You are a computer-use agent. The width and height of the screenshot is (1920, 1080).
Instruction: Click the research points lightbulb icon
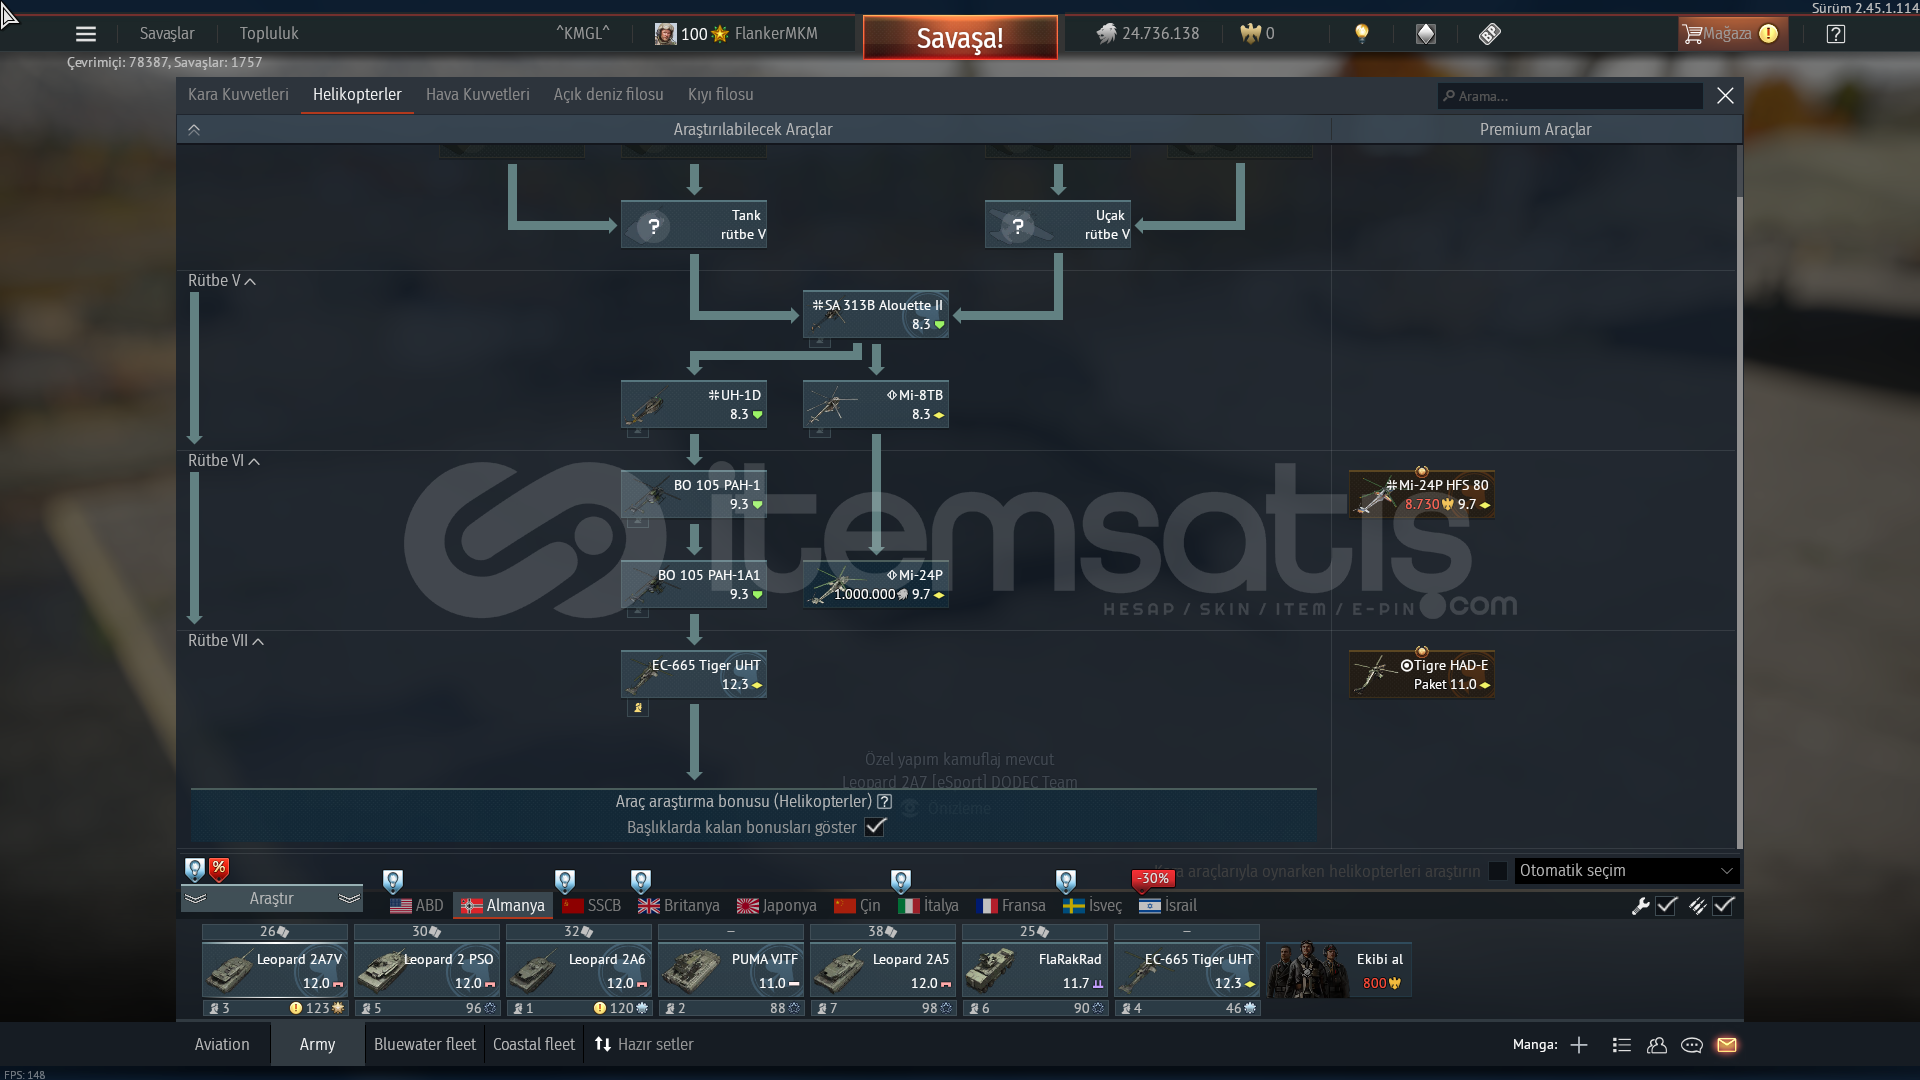click(1361, 34)
